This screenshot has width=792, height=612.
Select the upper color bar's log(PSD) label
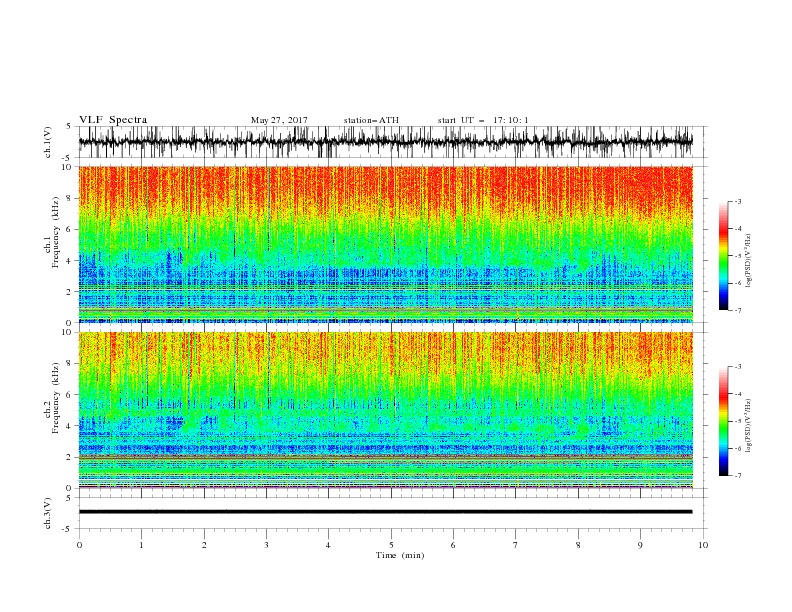[x=748, y=261]
